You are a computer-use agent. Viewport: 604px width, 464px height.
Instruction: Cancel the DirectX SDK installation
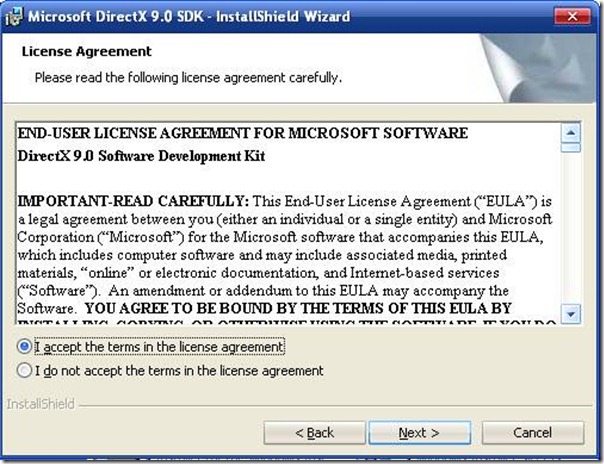click(533, 433)
